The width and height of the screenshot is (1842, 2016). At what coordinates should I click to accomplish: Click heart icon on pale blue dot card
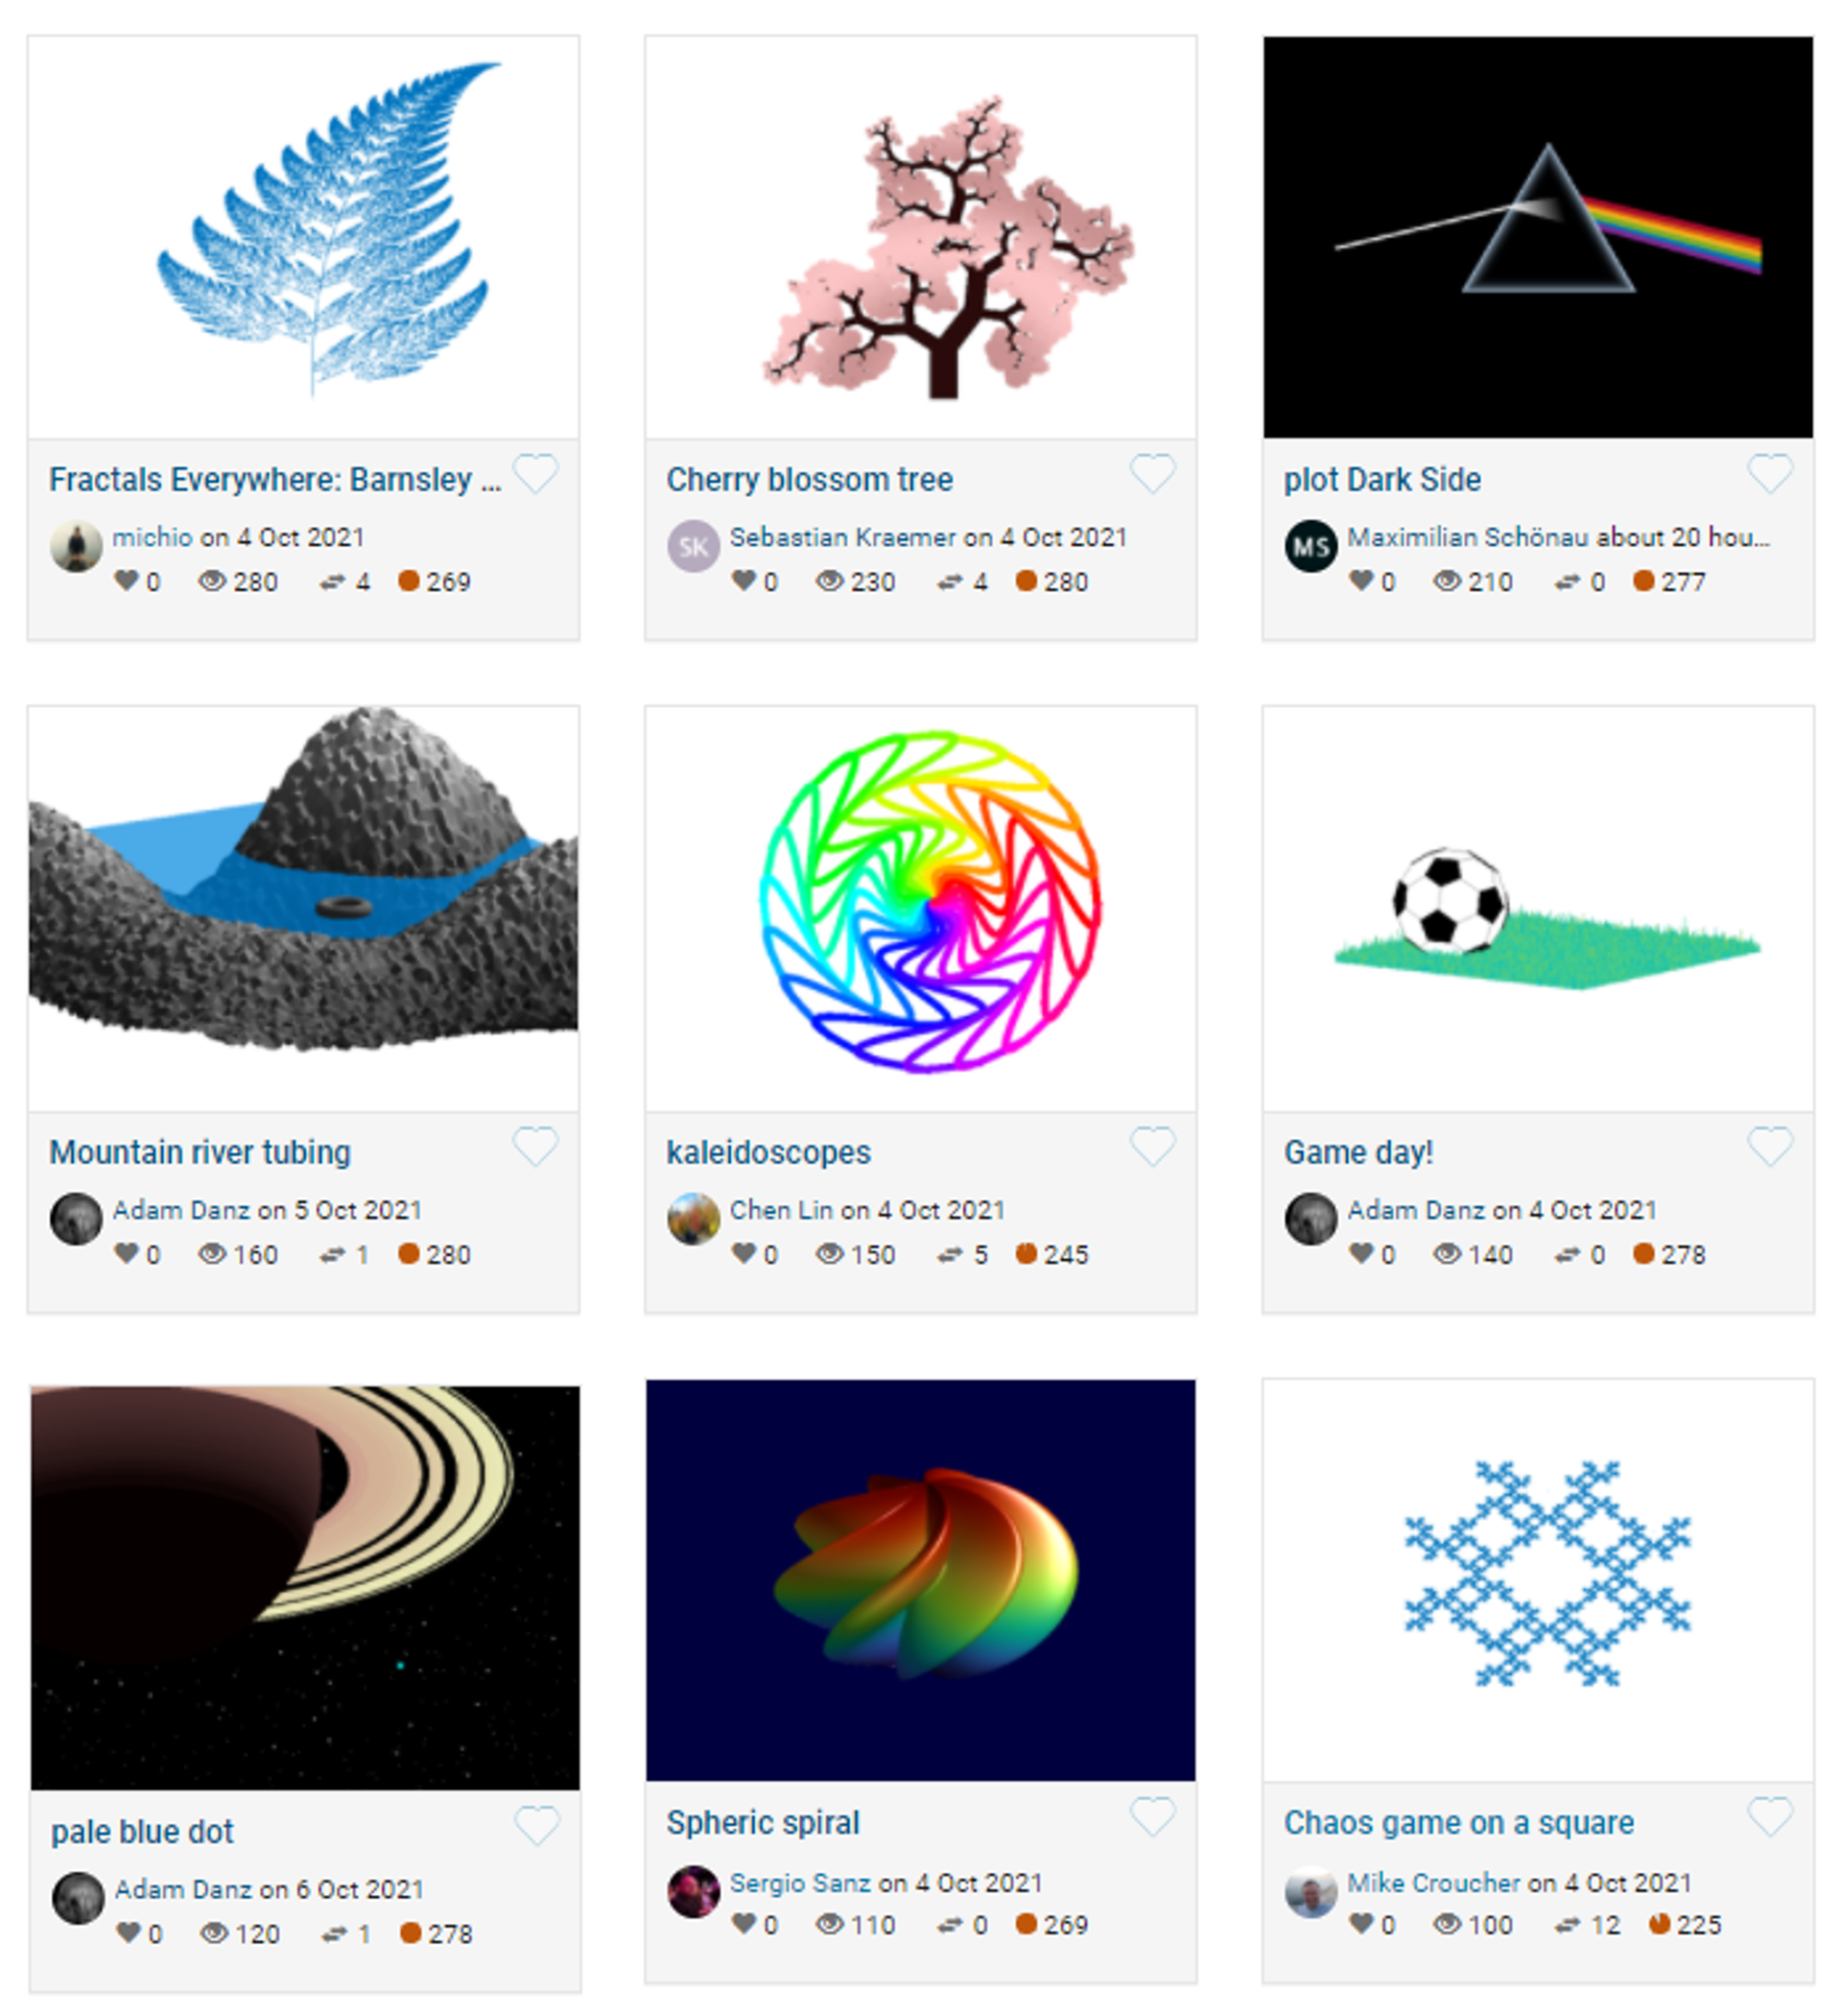[537, 1826]
